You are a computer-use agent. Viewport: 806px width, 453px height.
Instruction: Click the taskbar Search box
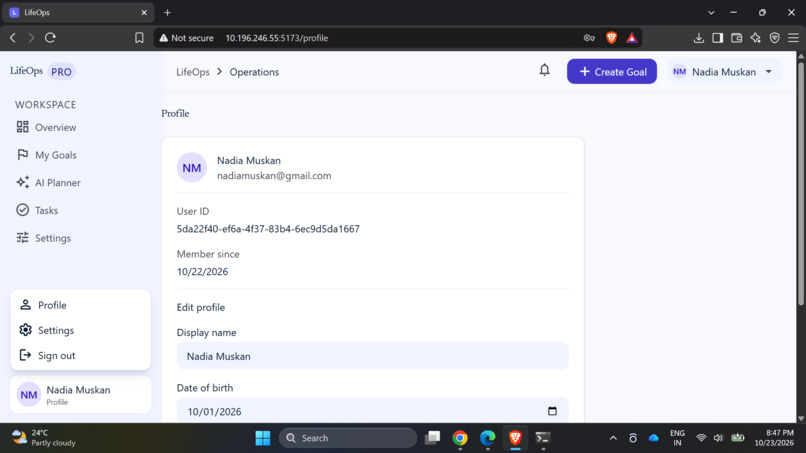(348, 438)
